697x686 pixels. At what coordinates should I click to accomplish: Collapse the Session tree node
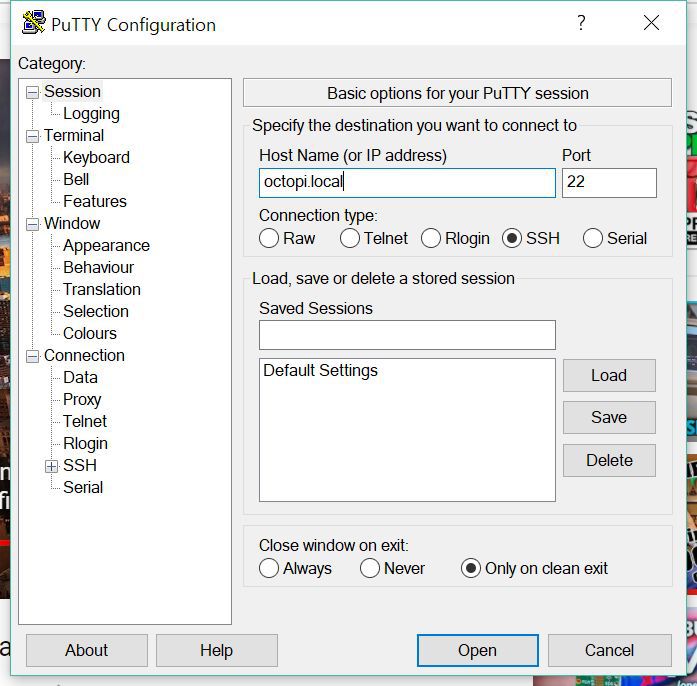(x=32, y=92)
